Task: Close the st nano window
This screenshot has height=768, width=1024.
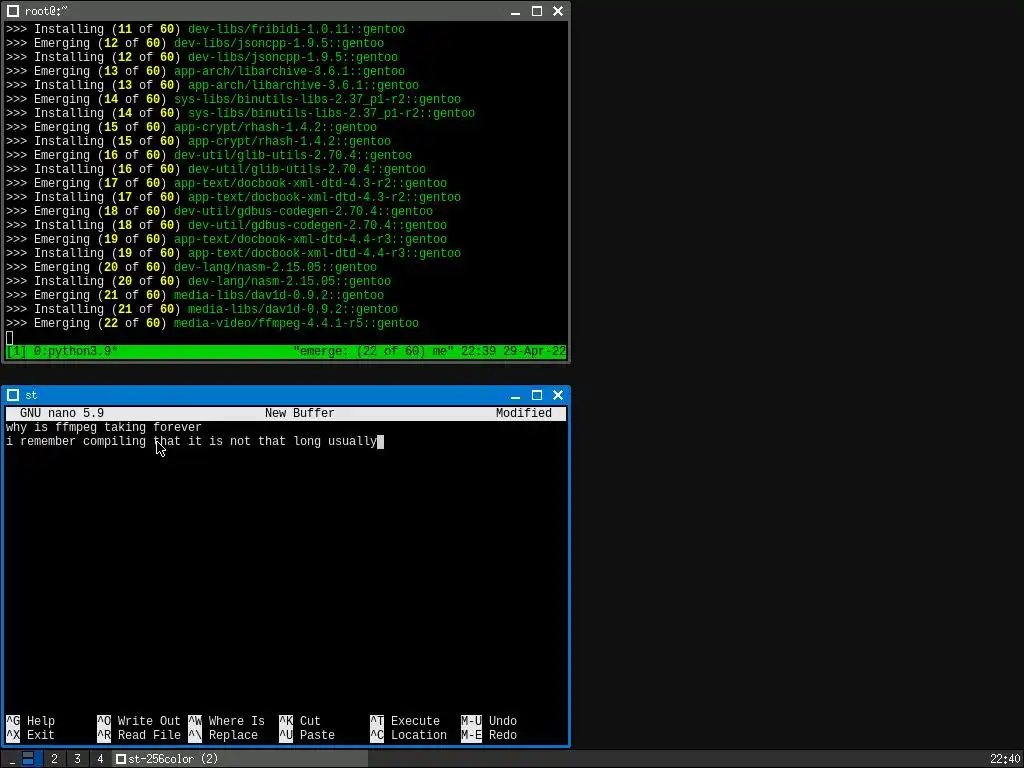Action: point(558,395)
